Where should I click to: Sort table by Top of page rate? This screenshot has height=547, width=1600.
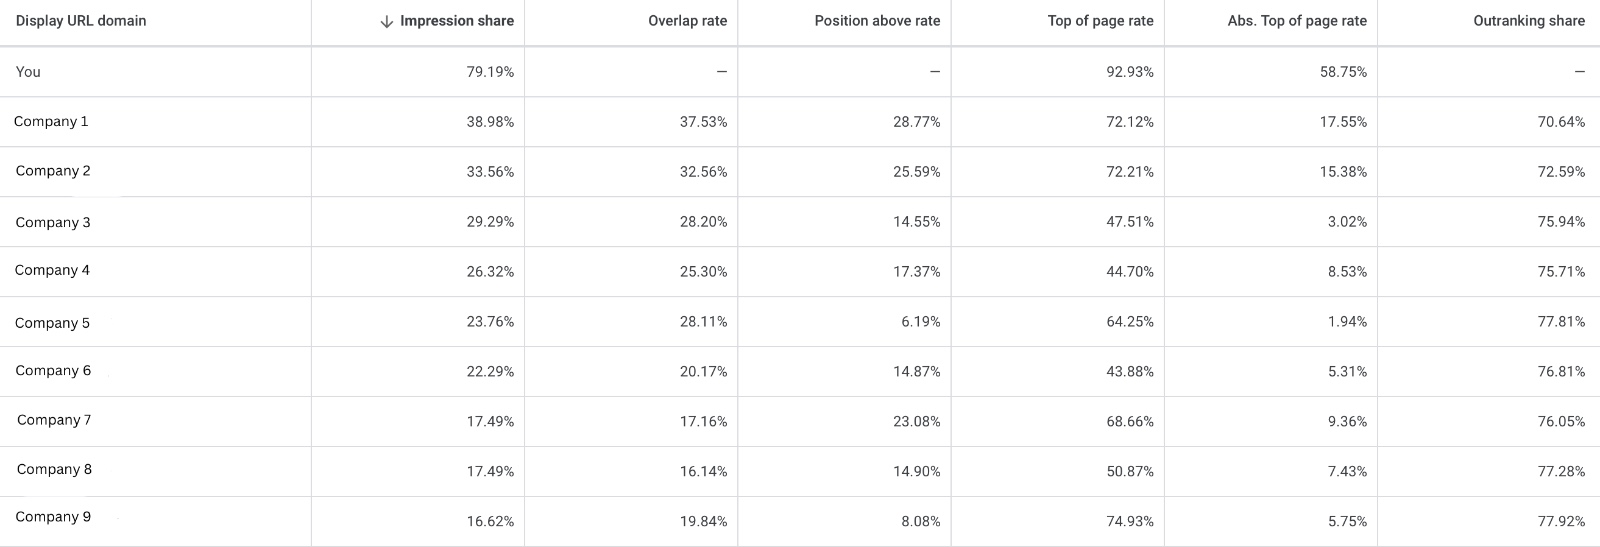coord(1100,21)
